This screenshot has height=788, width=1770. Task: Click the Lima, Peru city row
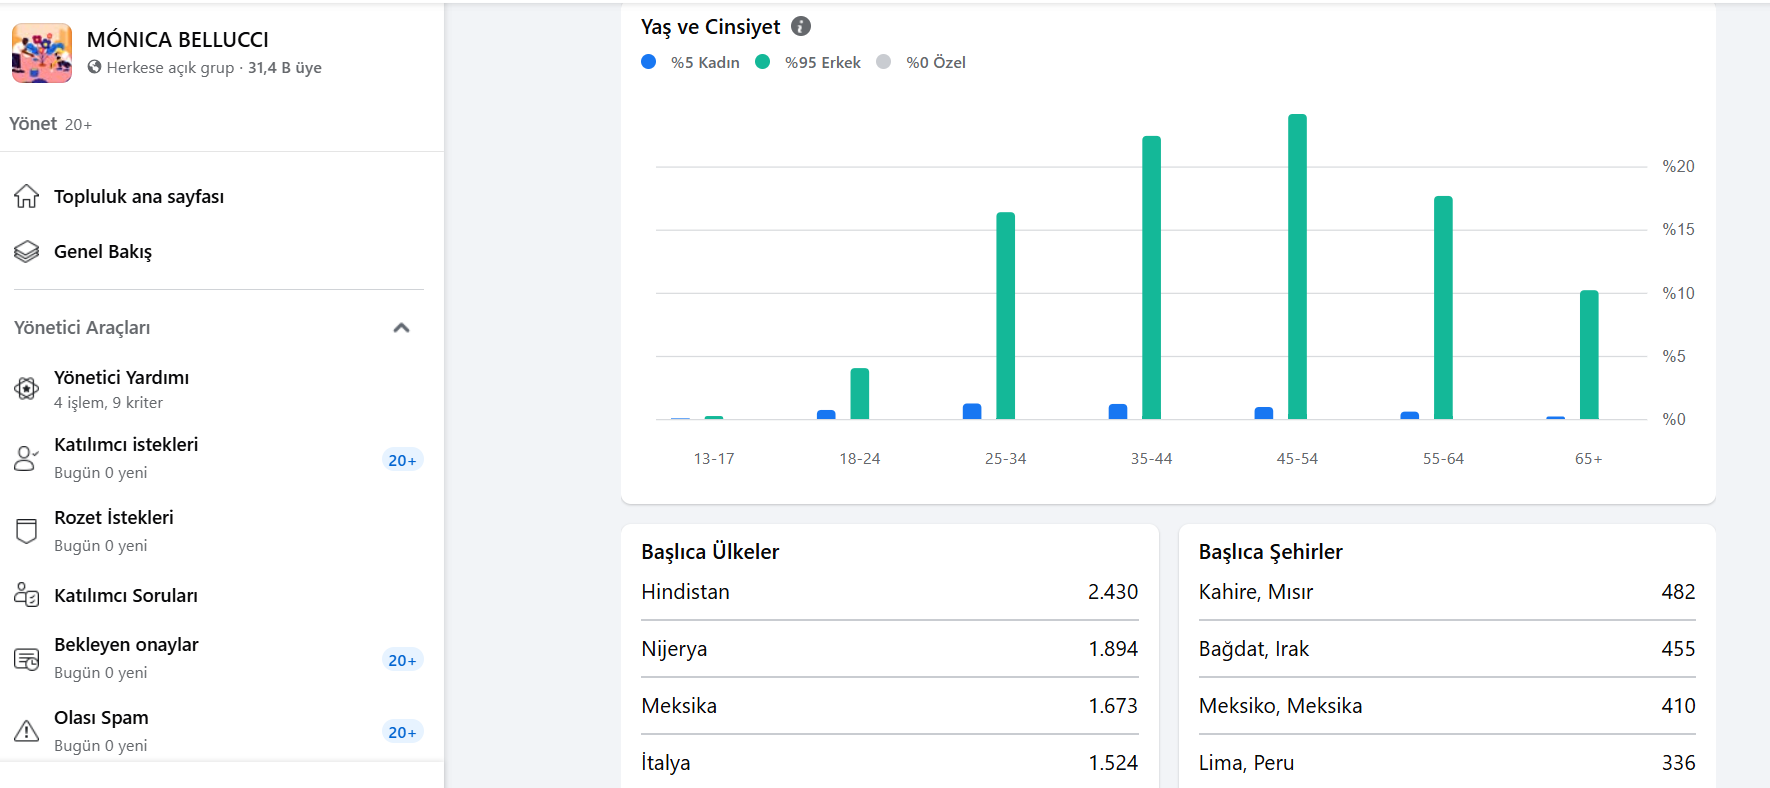tap(1447, 762)
